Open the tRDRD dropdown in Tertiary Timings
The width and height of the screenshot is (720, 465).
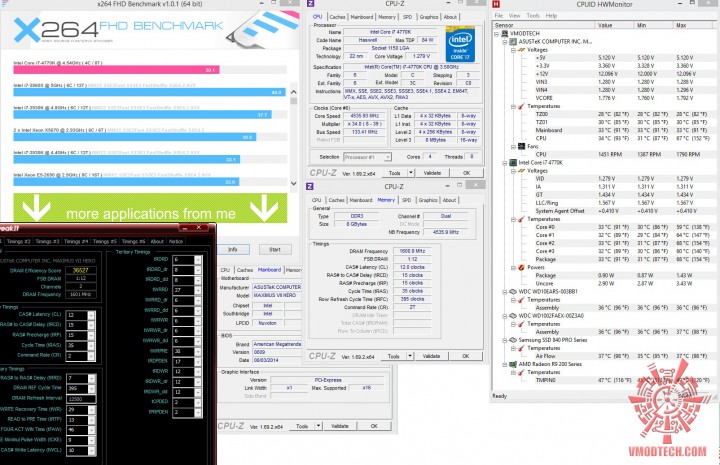point(198,260)
